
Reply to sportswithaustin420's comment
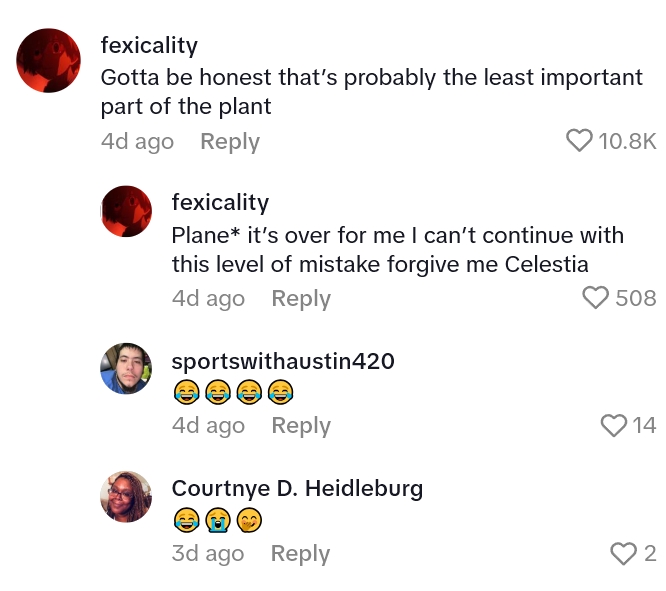coord(300,426)
